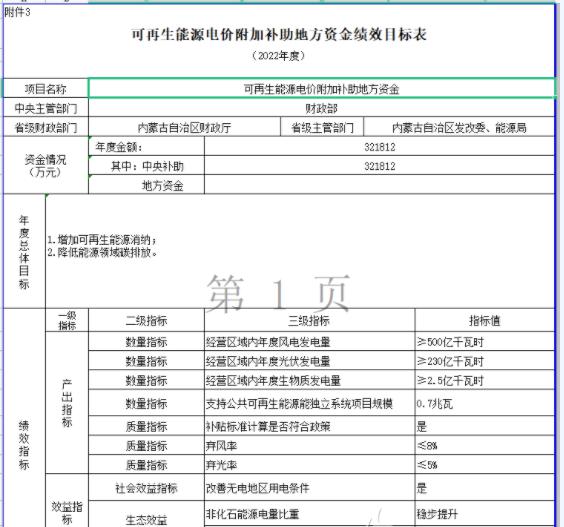Select the 经营区域内年度风电发电量 cell
This screenshot has height=527, width=564.
tap(309, 341)
